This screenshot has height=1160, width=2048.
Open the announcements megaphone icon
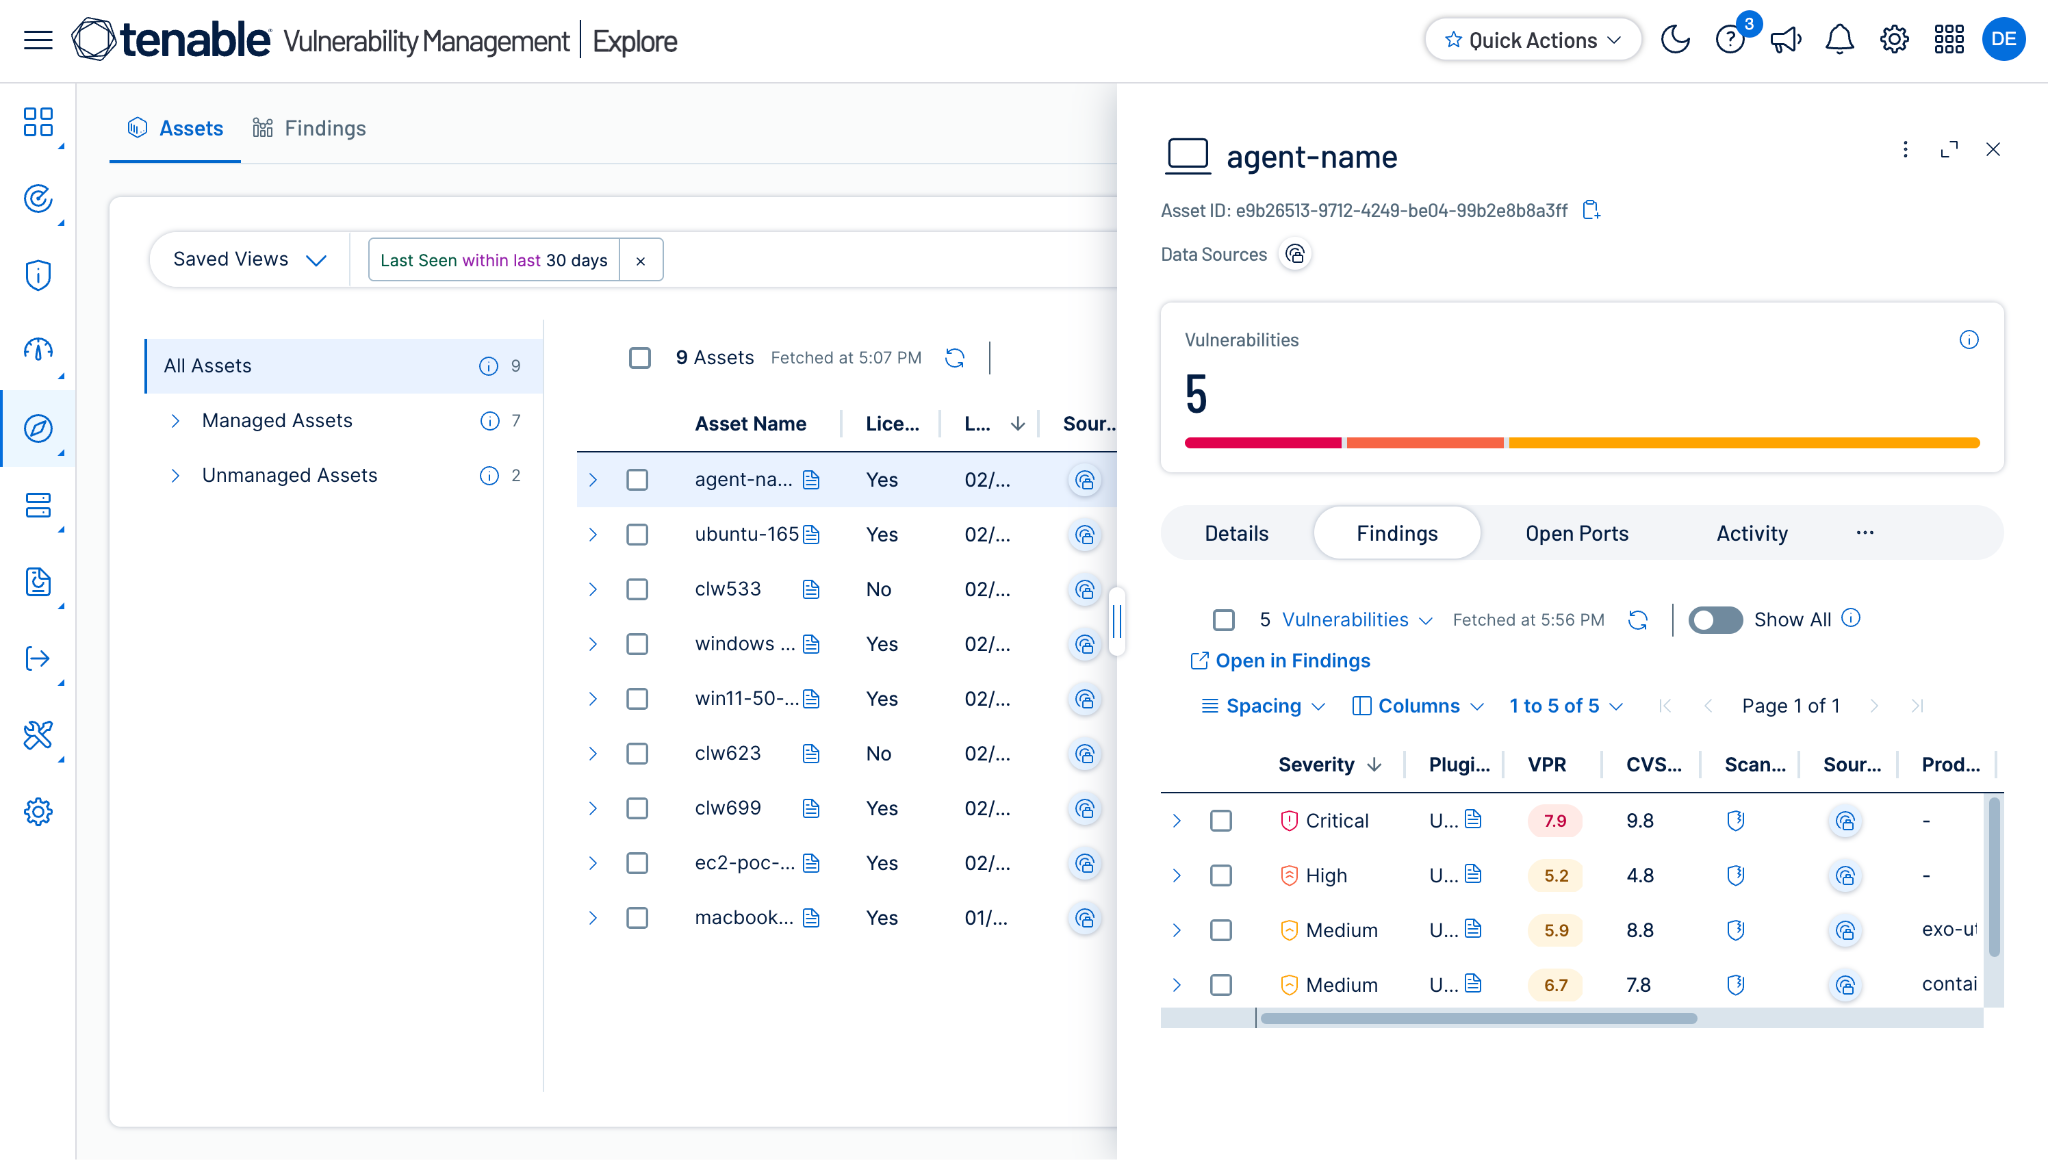tap(1785, 40)
